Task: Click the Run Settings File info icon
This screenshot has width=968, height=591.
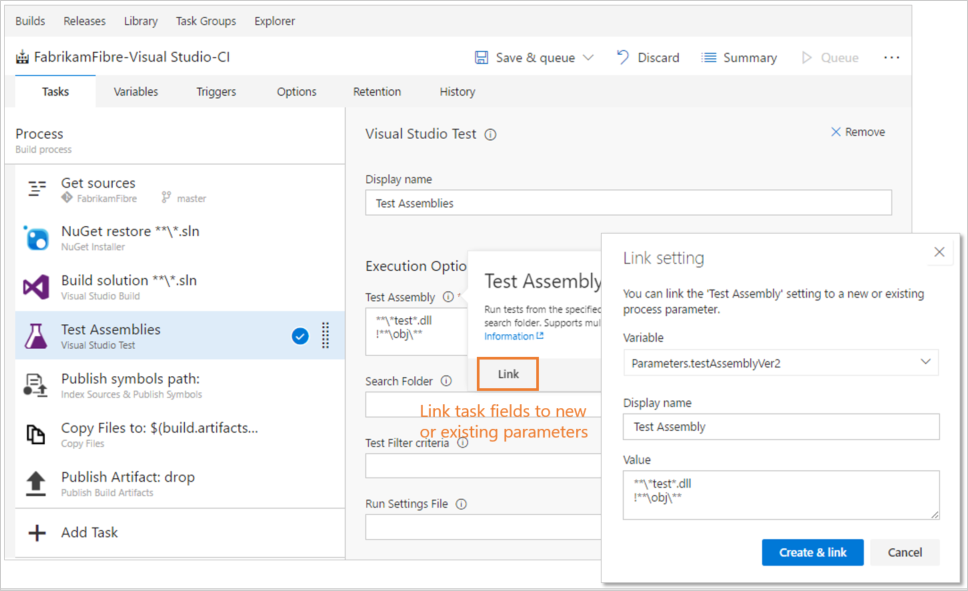Action: pos(461,504)
